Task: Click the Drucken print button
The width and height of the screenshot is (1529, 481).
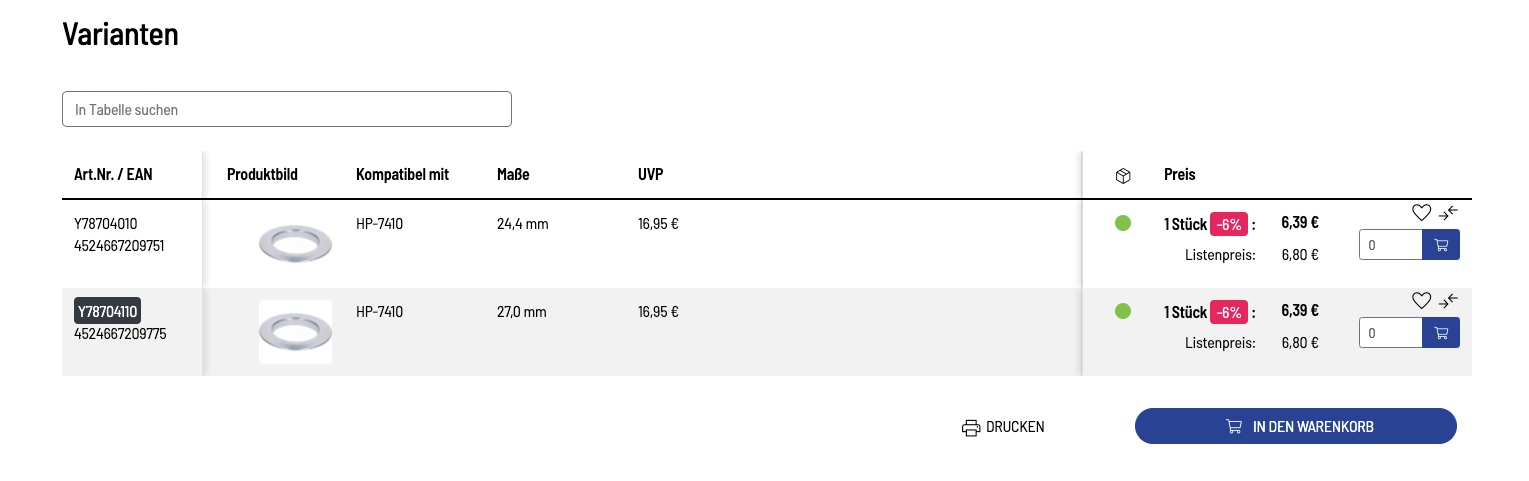Action: point(1003,427)
